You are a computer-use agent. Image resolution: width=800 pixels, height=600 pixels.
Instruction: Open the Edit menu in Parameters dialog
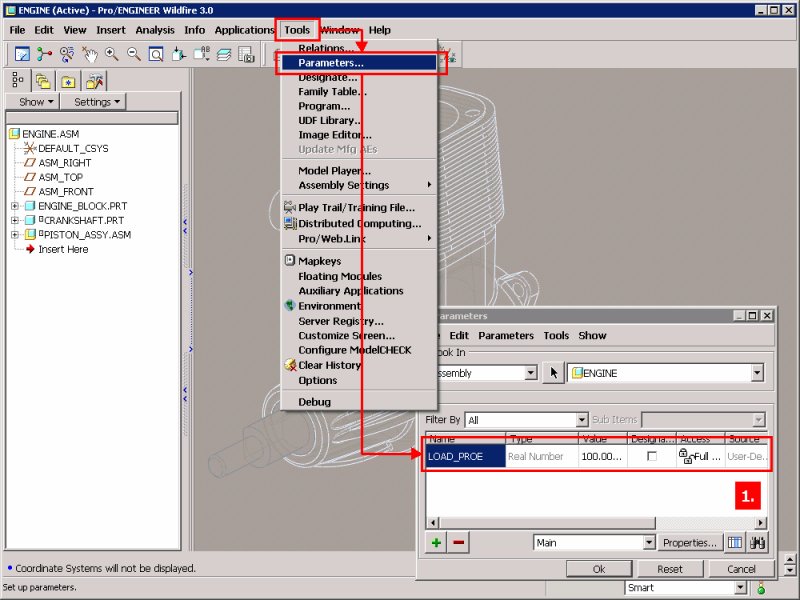click(459, 335)
